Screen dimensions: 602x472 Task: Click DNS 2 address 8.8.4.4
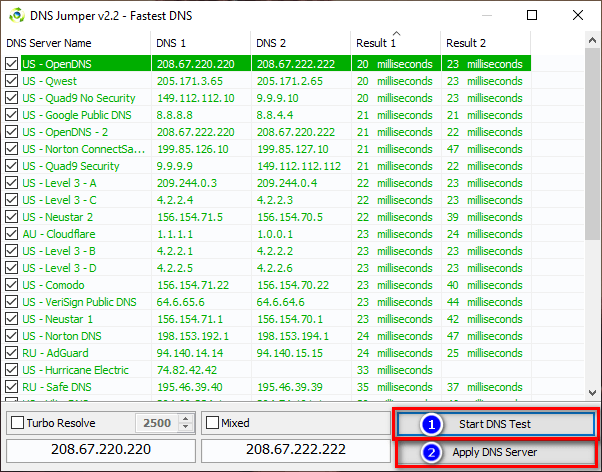click(275, 115)
